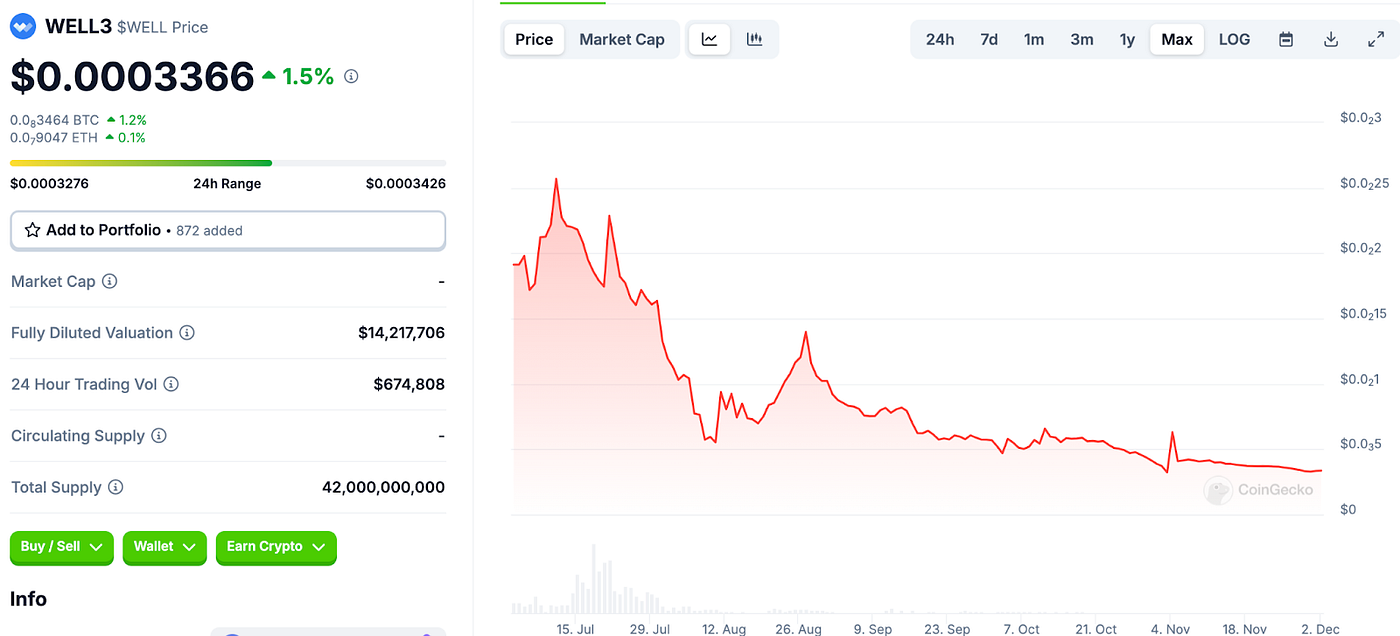The image size is (1400, 636).
Task: Show Circulating Supply info icon
Action: click(x=159, y=436)
